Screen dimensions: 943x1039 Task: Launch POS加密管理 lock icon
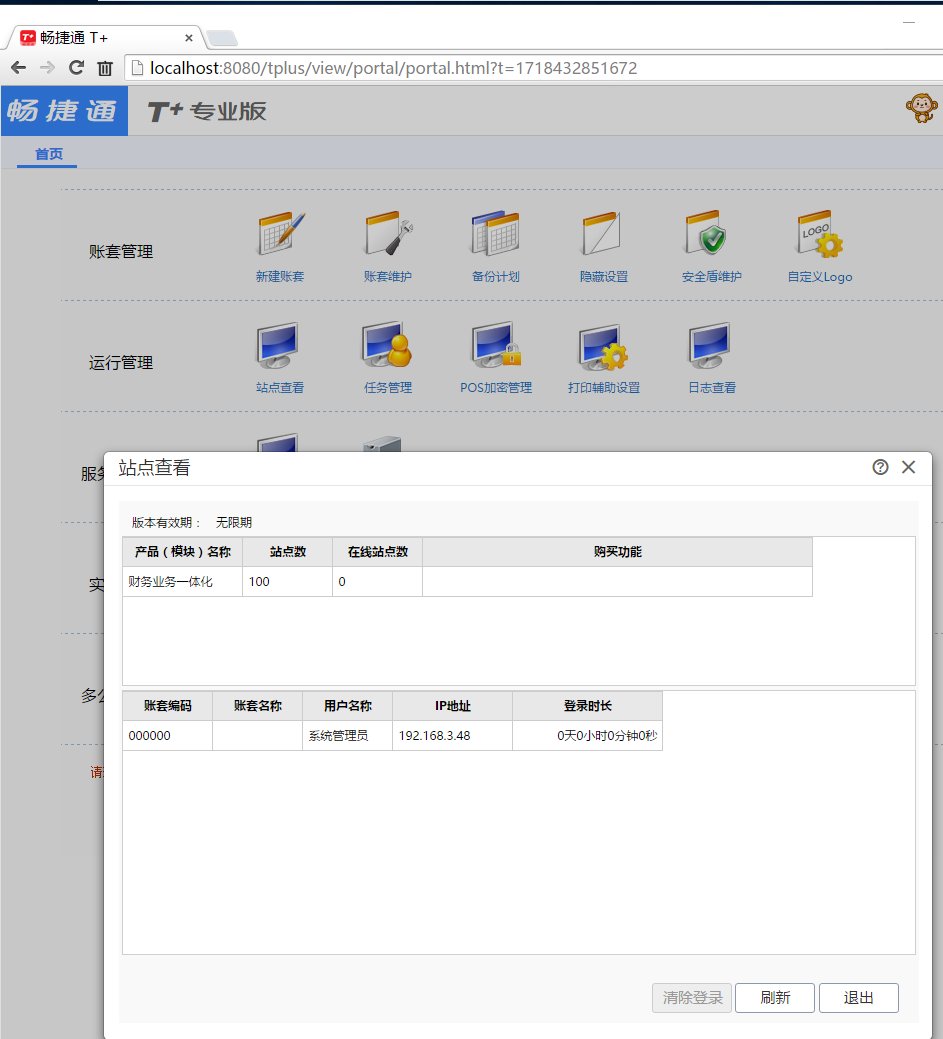[496, 346]
